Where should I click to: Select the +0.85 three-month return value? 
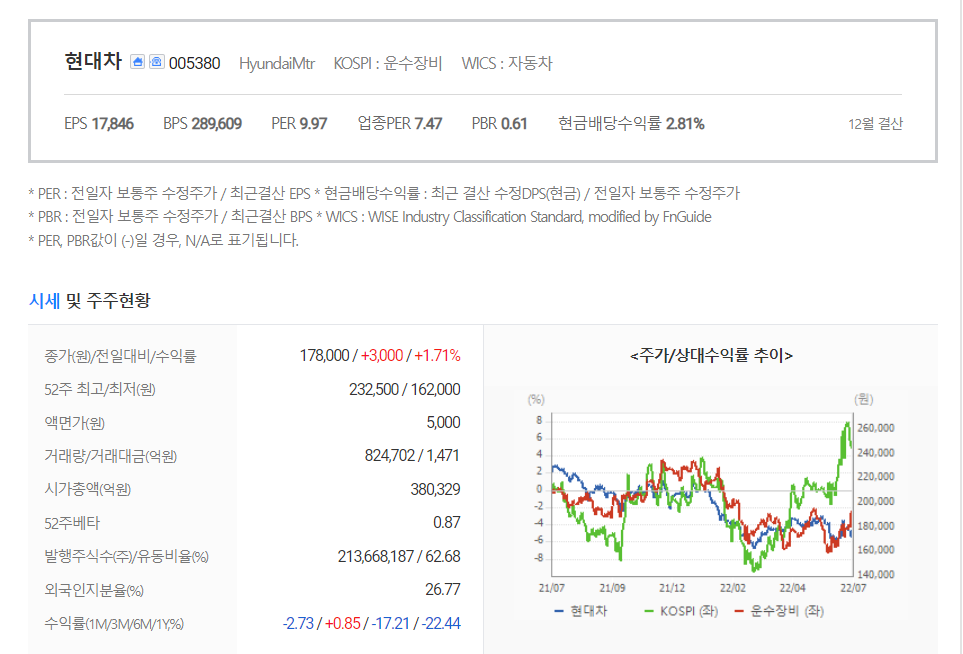pos(343,623)
